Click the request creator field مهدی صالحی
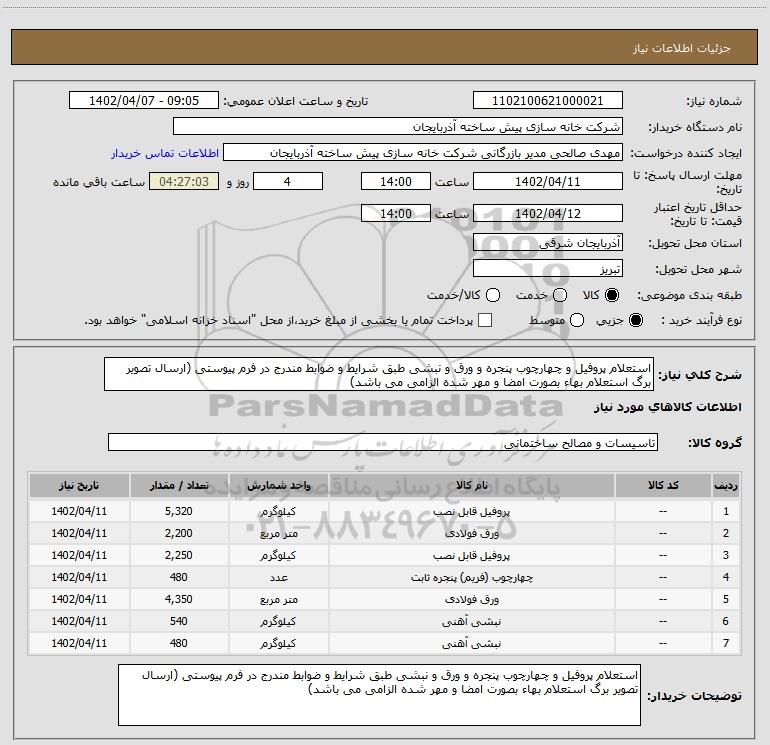770x745 pixels. [x=423, y=153]
